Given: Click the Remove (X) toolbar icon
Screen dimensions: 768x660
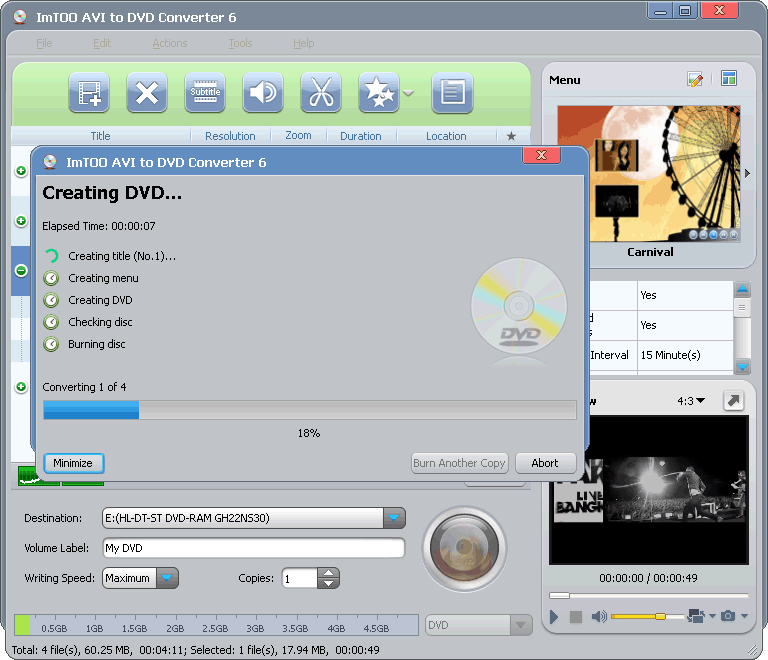Looking at the screenshot, I should [x=147, y=93].
